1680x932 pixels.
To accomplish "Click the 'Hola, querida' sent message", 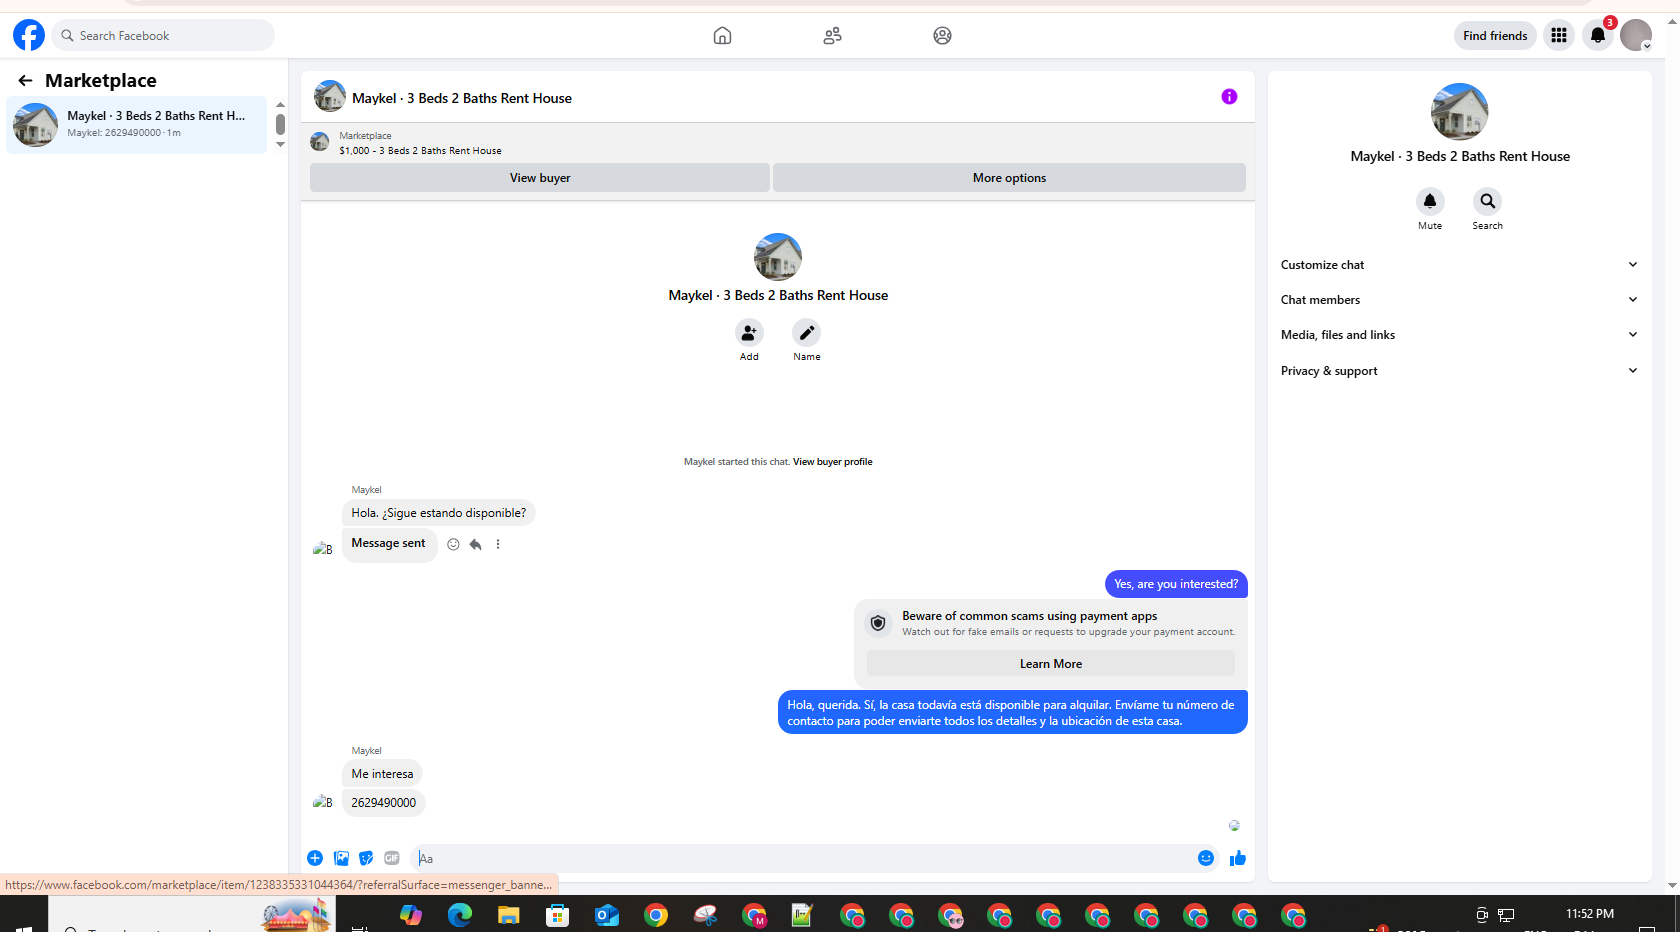I will pos(1012,713).
